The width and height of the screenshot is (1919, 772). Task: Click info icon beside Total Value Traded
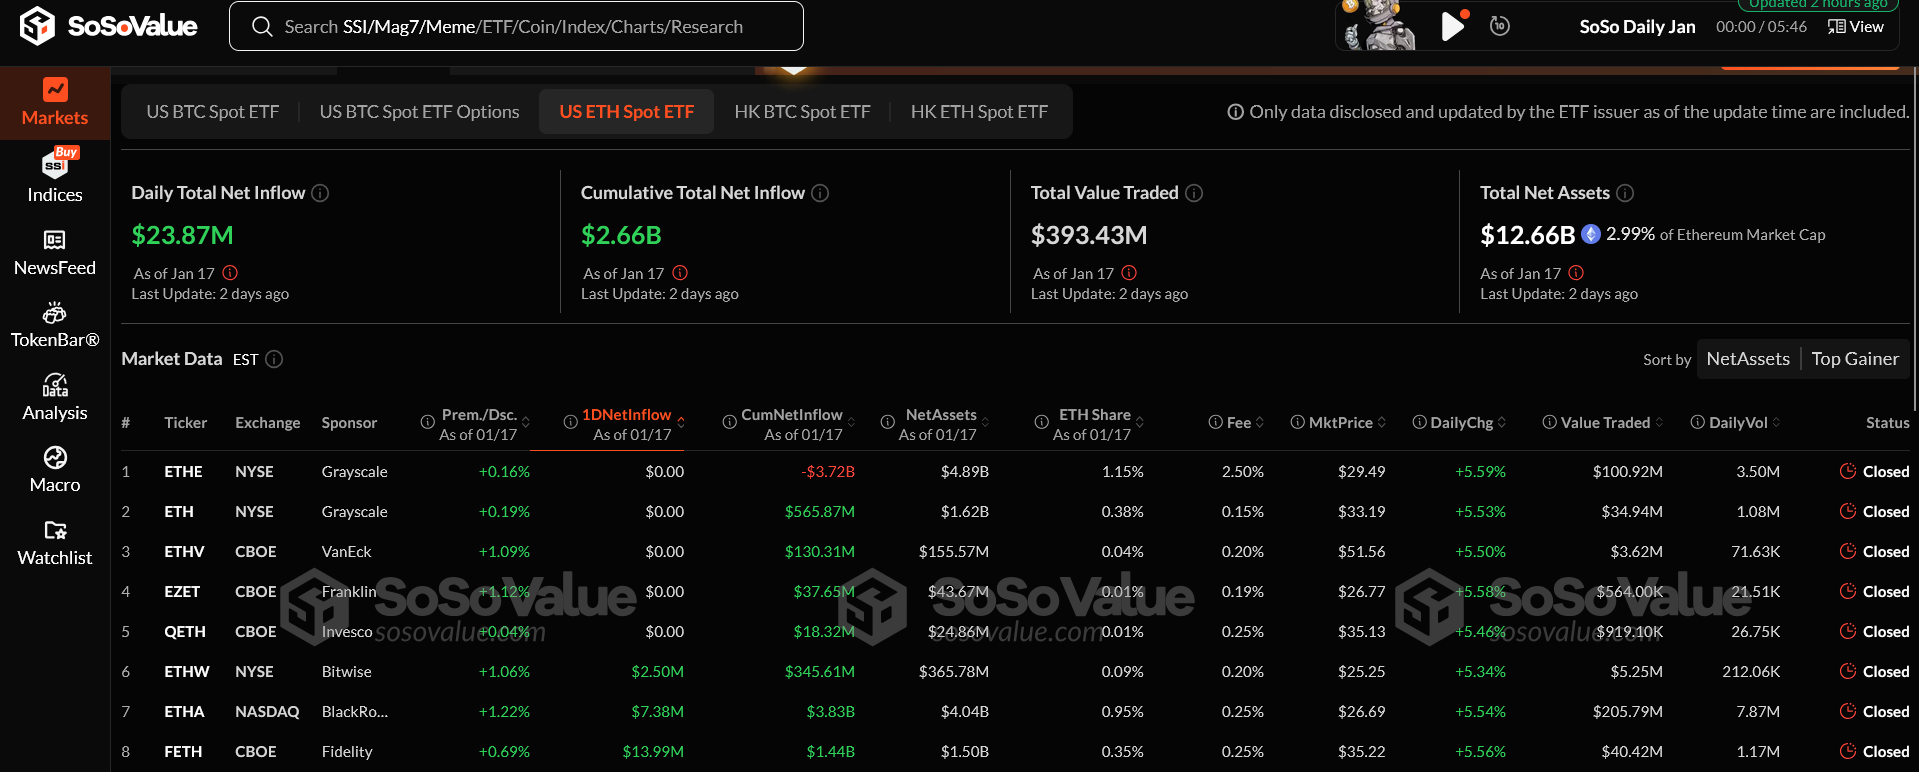tap(1194, 193)
